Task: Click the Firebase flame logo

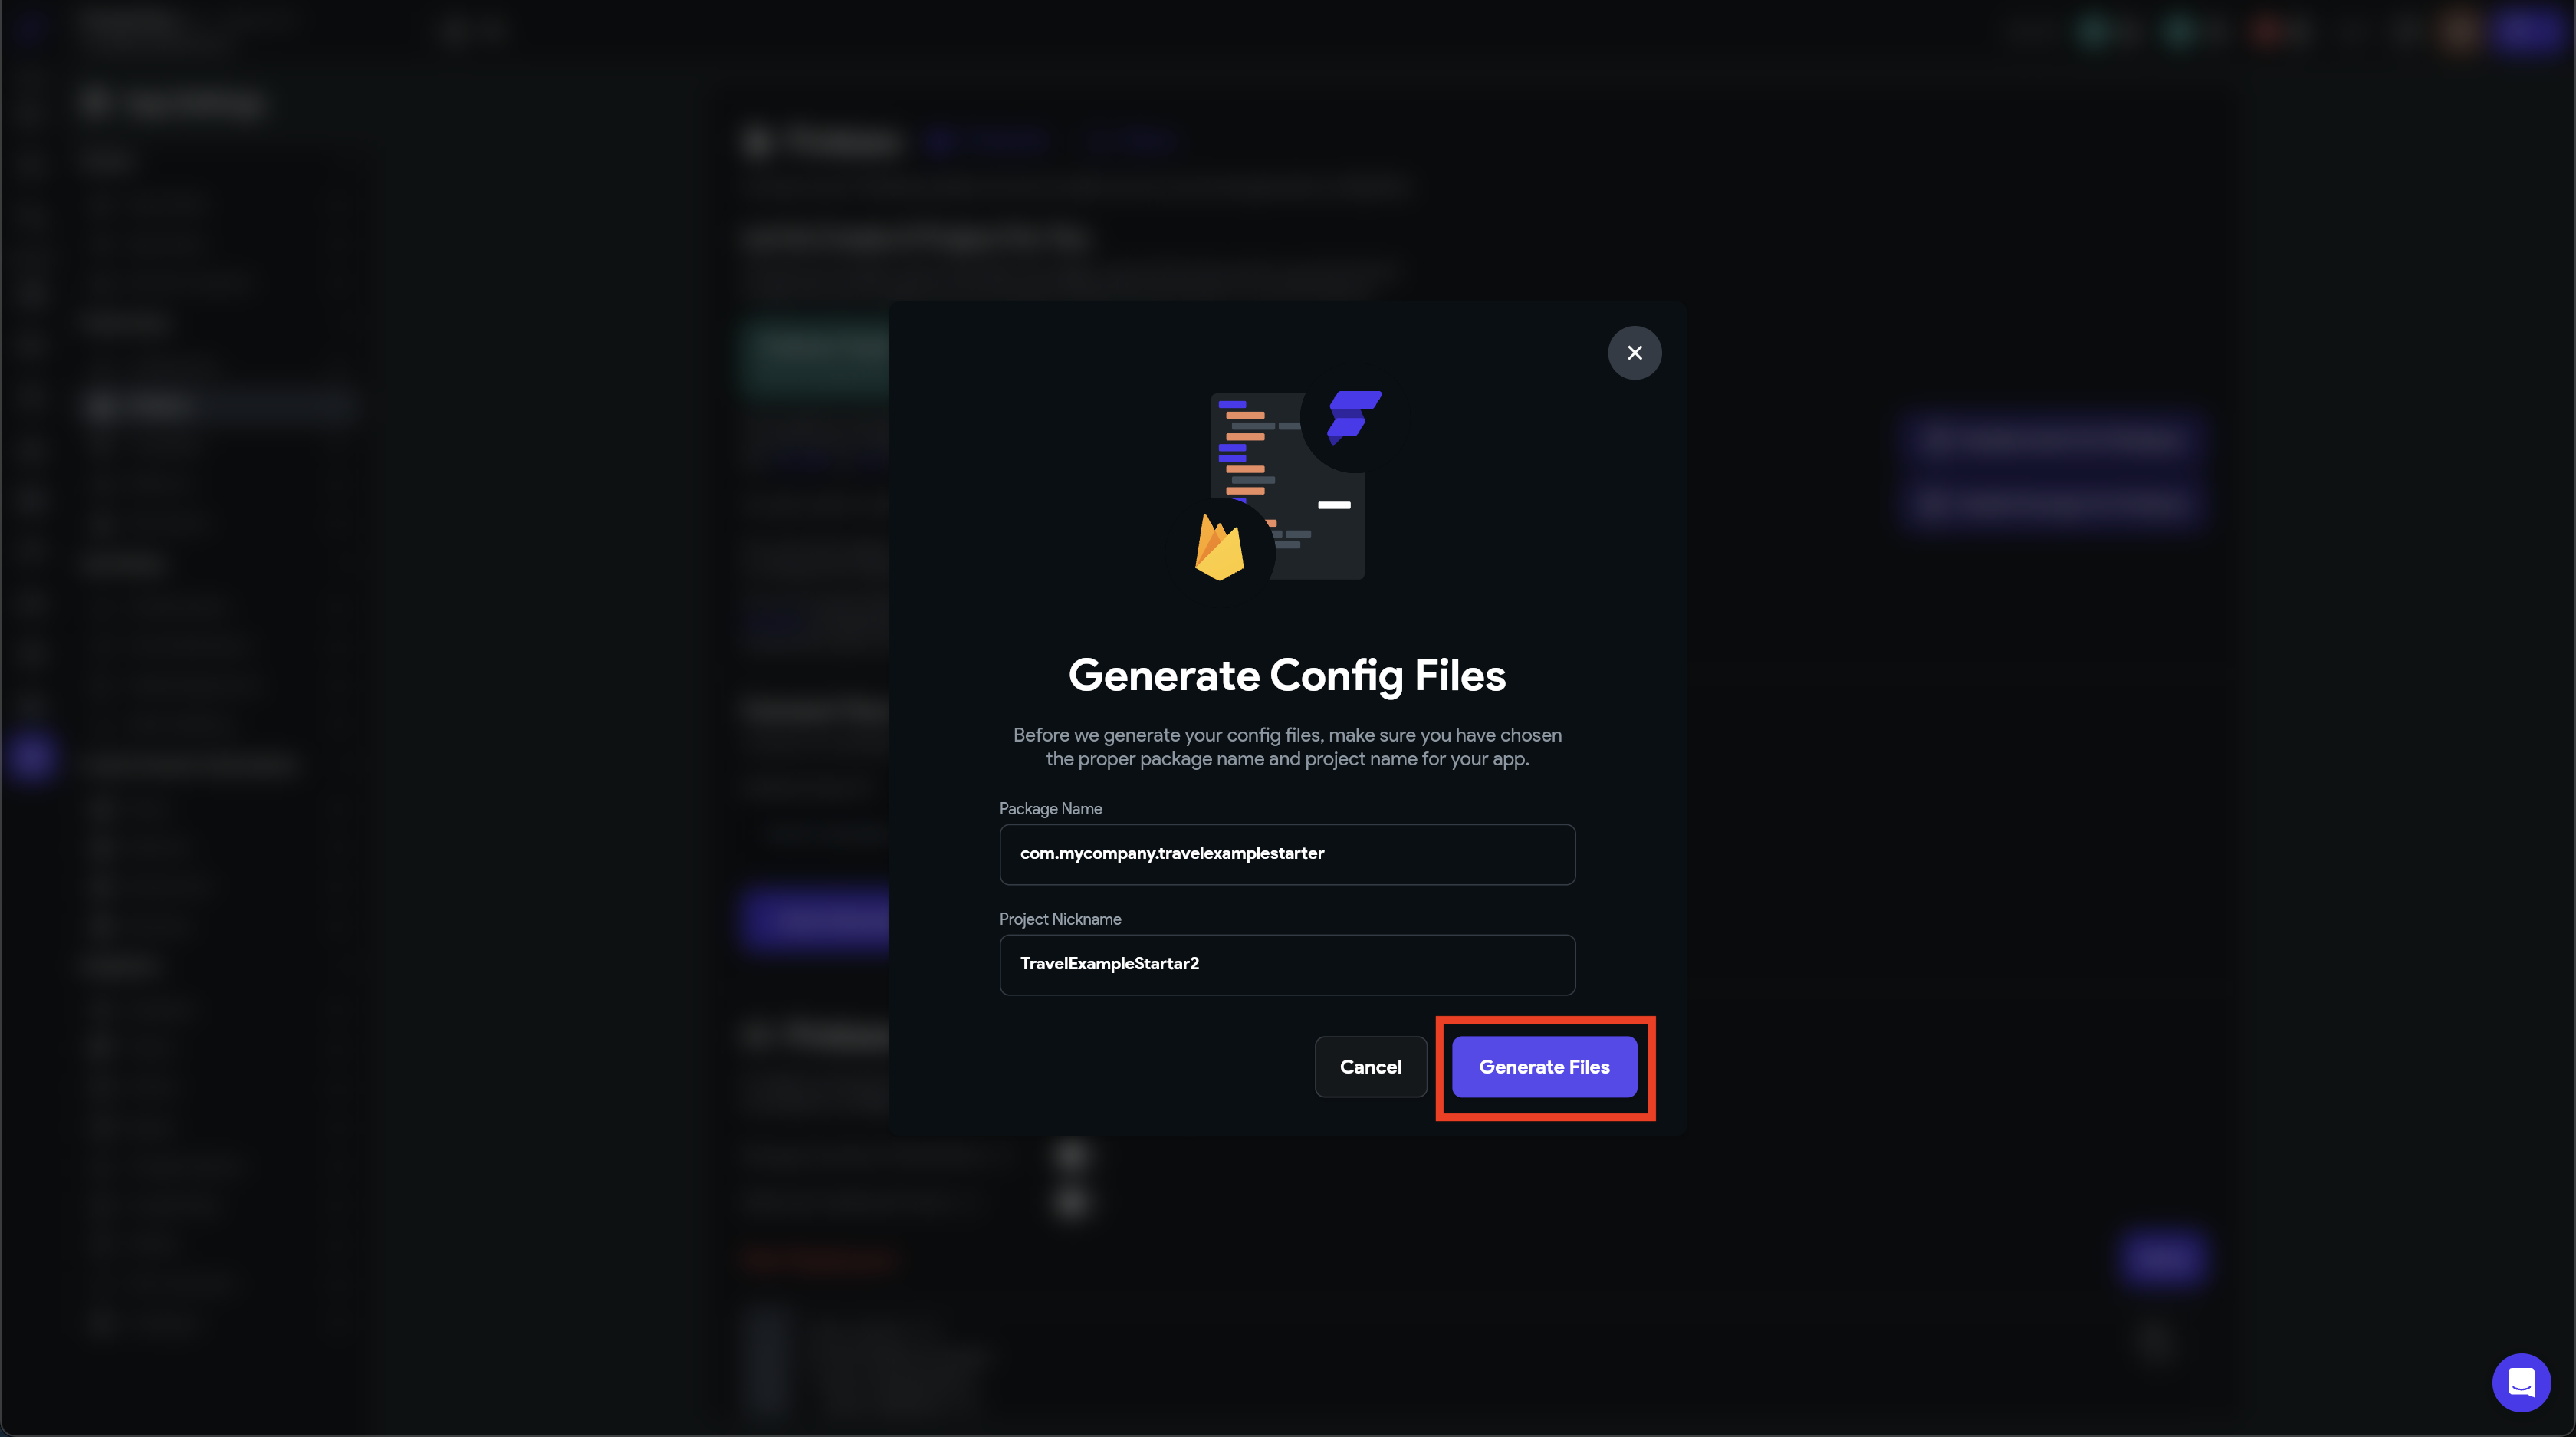Action: pyautogui.click(x=1219, y=548)
